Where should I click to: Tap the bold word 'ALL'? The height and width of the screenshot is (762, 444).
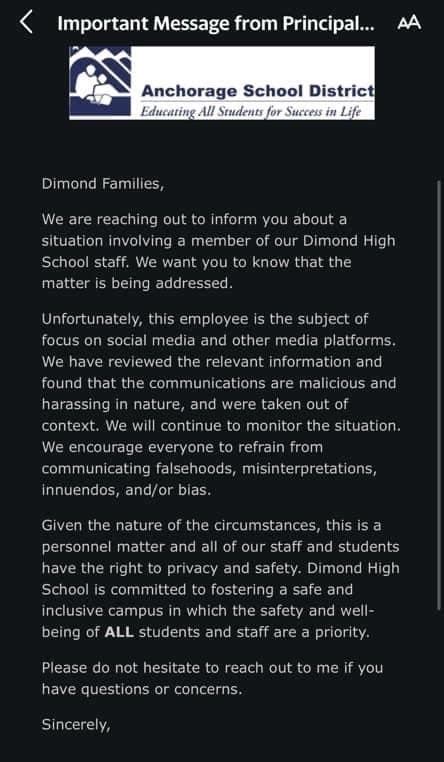pos(120,632)
